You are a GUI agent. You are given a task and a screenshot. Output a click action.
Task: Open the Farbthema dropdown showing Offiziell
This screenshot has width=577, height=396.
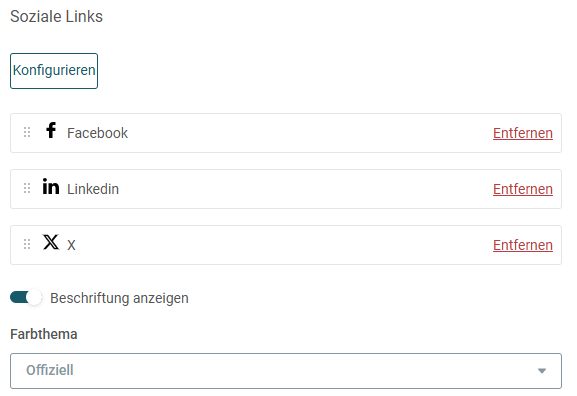[286, 371]
